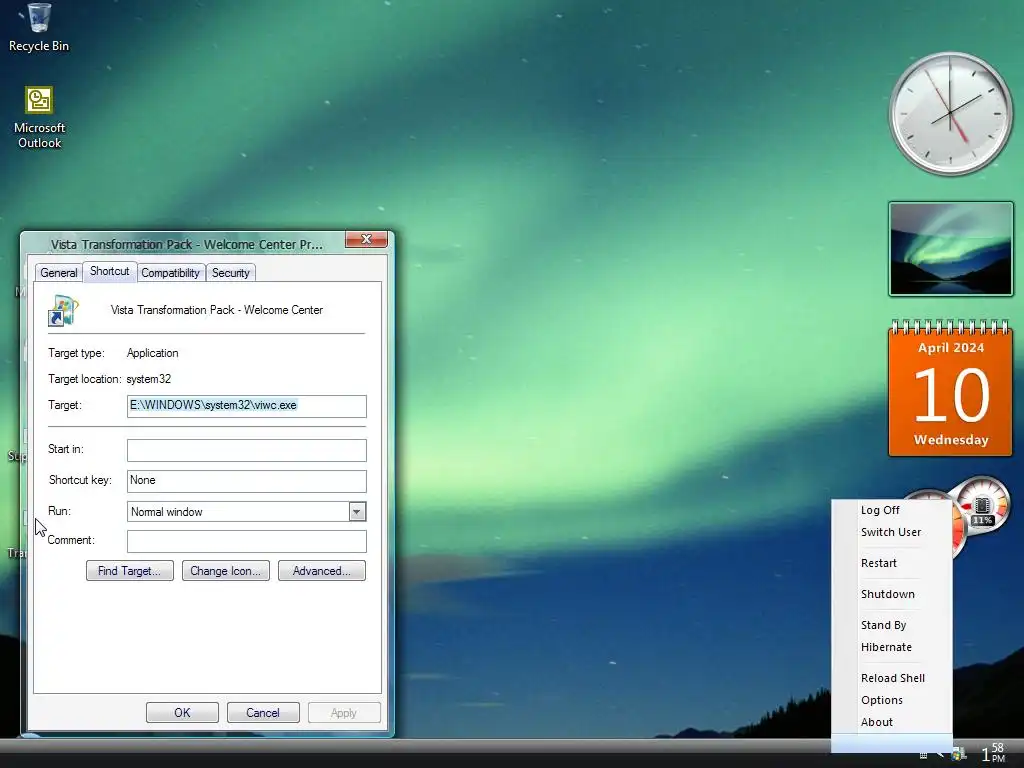Click the Windows flag tray icon
The image size is (1024, 768).
(958, 754)
